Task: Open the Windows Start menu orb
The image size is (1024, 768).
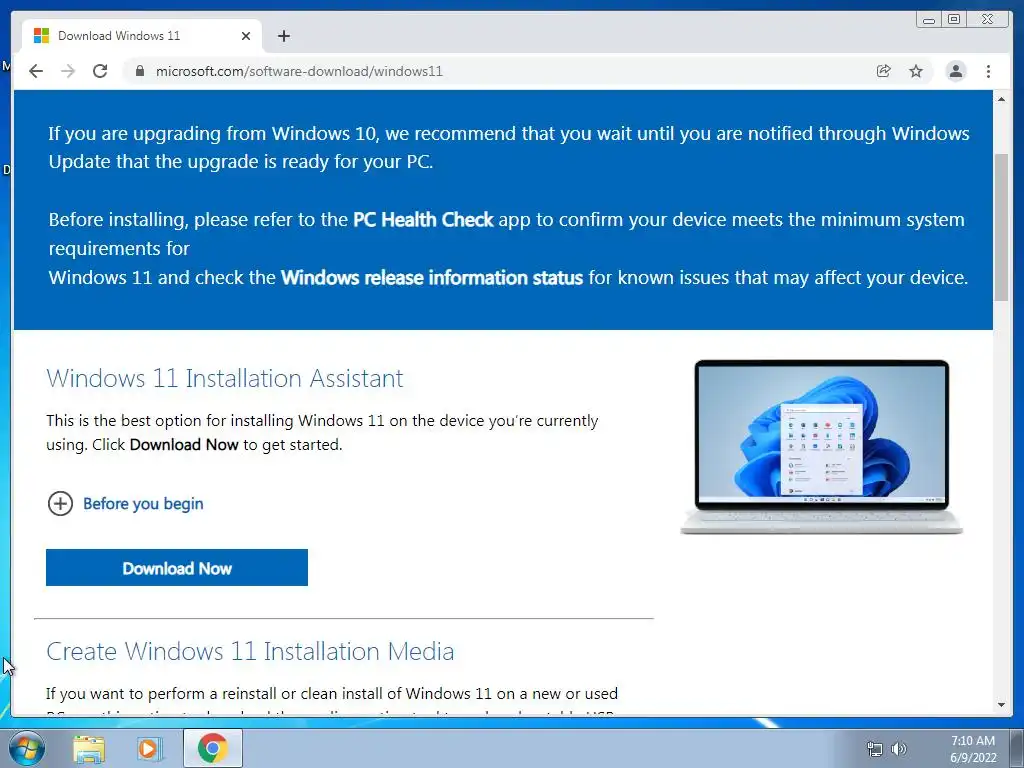Action: coord(26,748)
